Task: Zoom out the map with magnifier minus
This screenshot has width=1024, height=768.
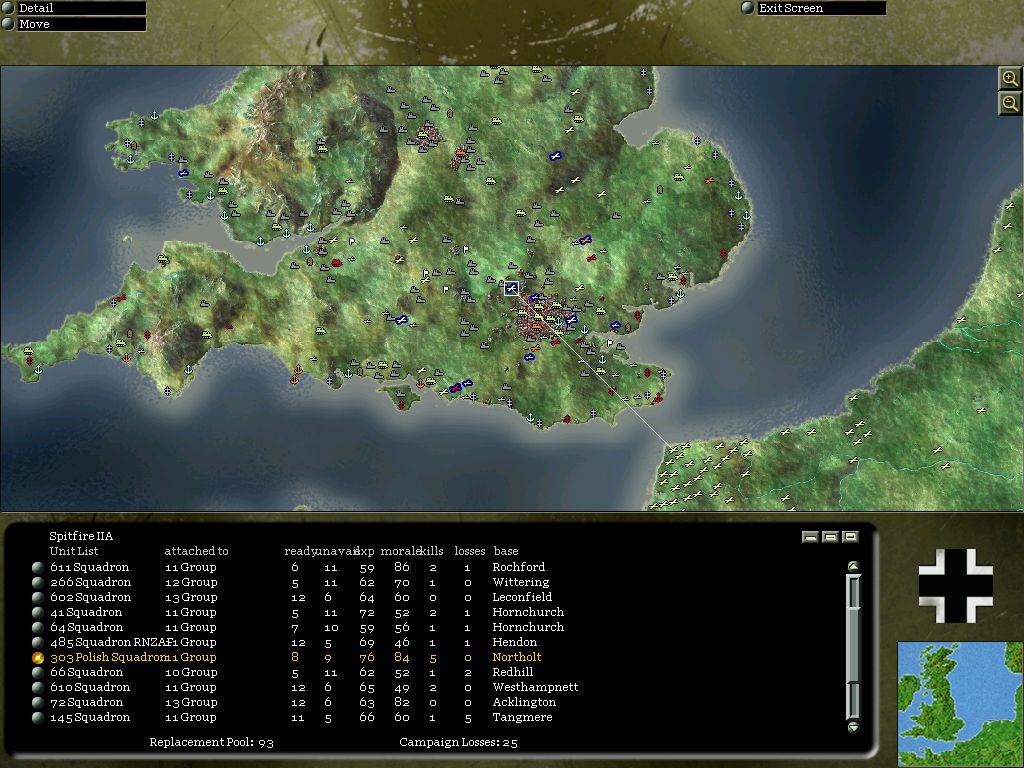Action: pyautogui.click(x=1010, y=103)
